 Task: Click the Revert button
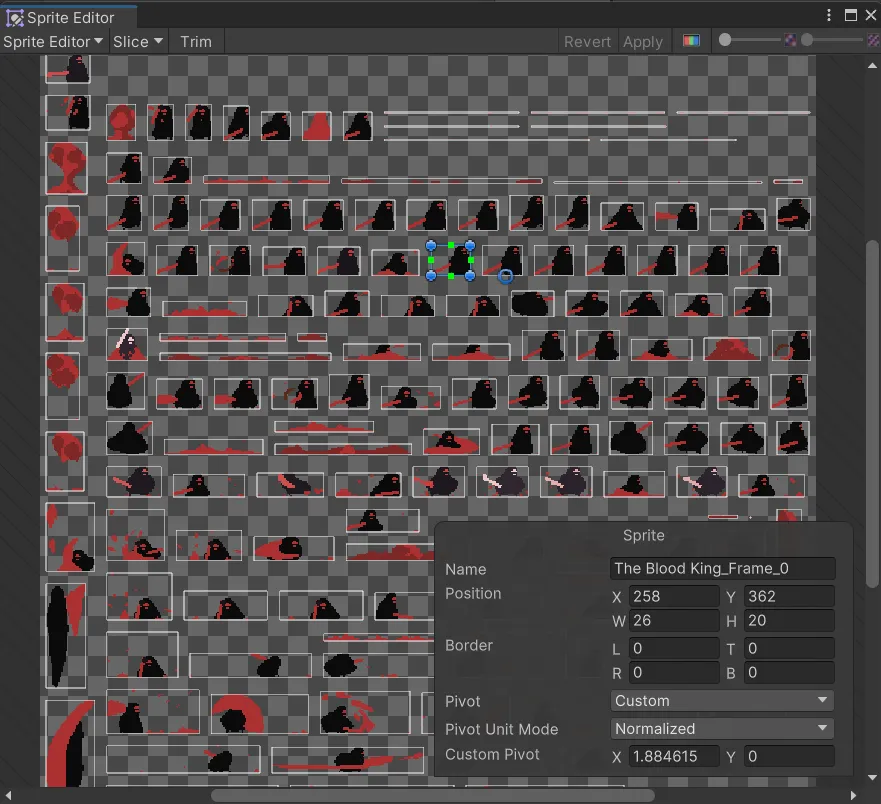(587, 42)
